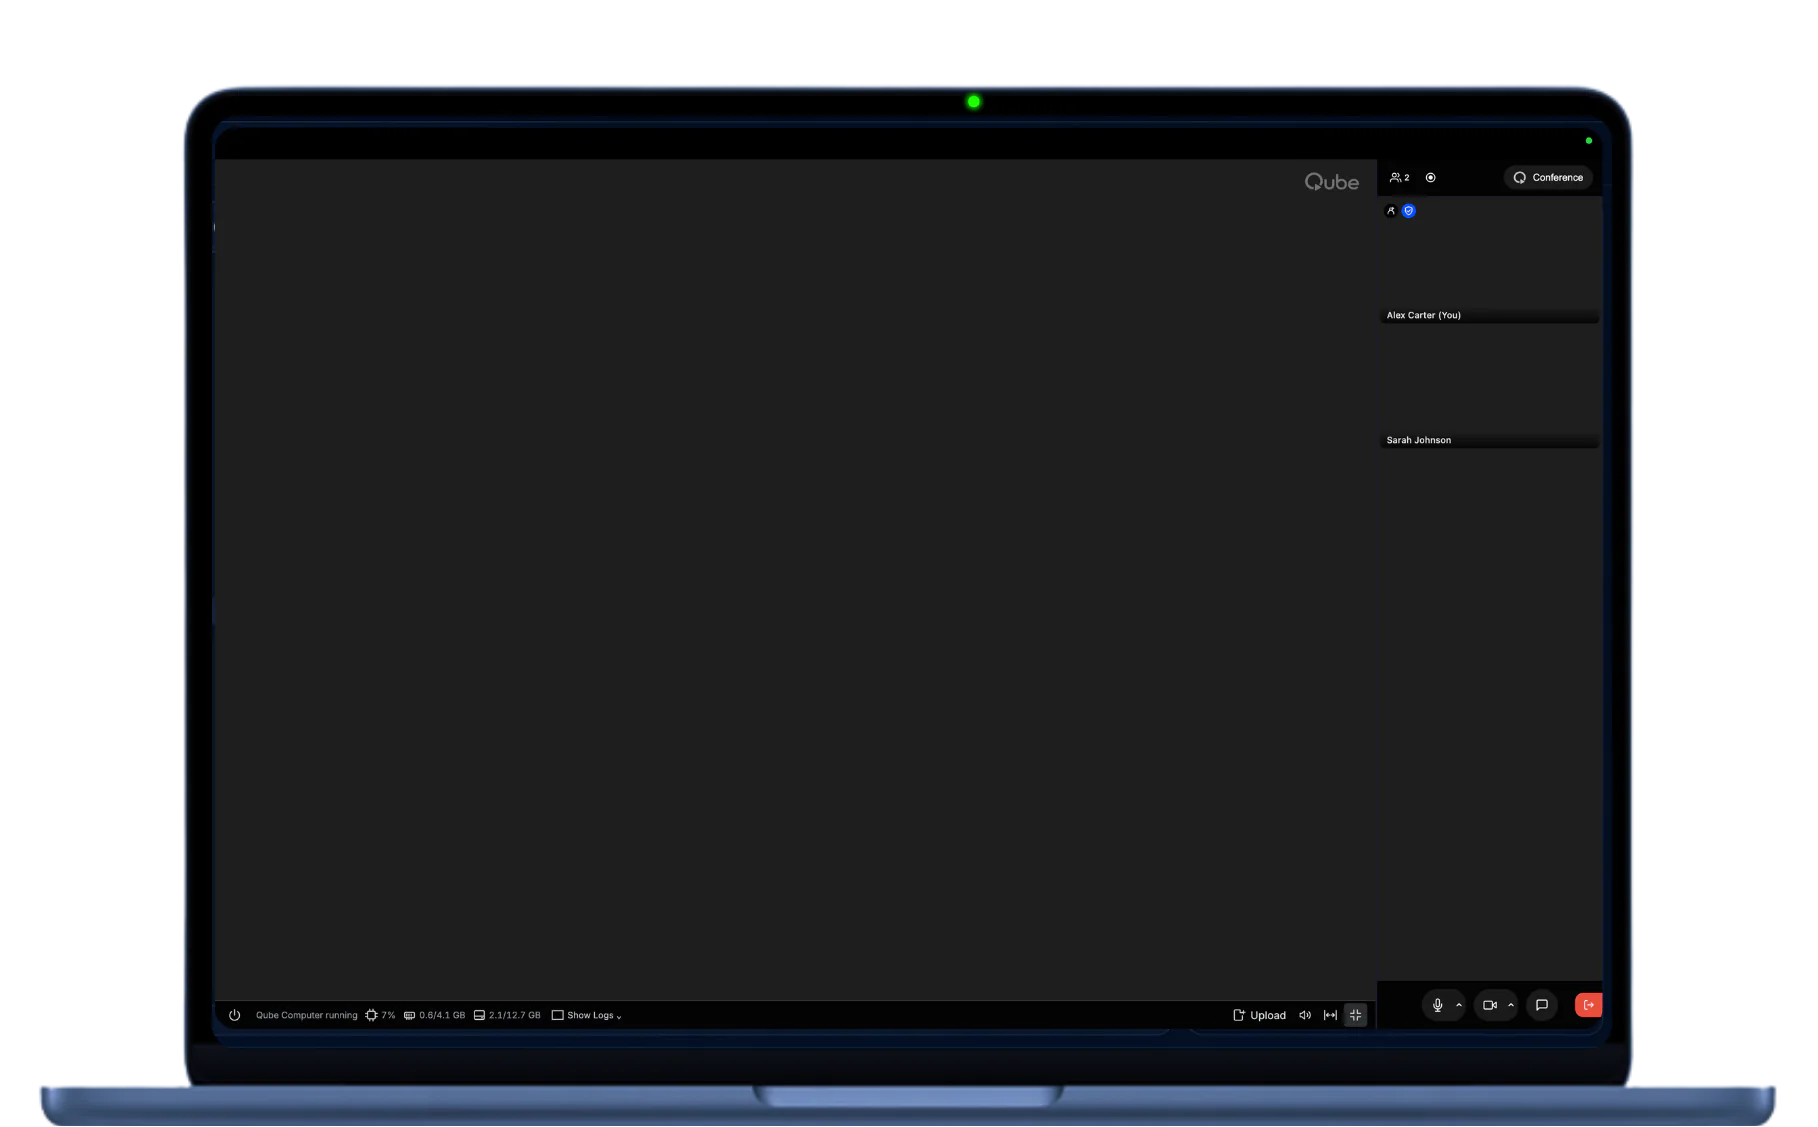
Task: Click the disk usage 2.1/12.7 GB icon
Action: click(x=479, y=1015)
